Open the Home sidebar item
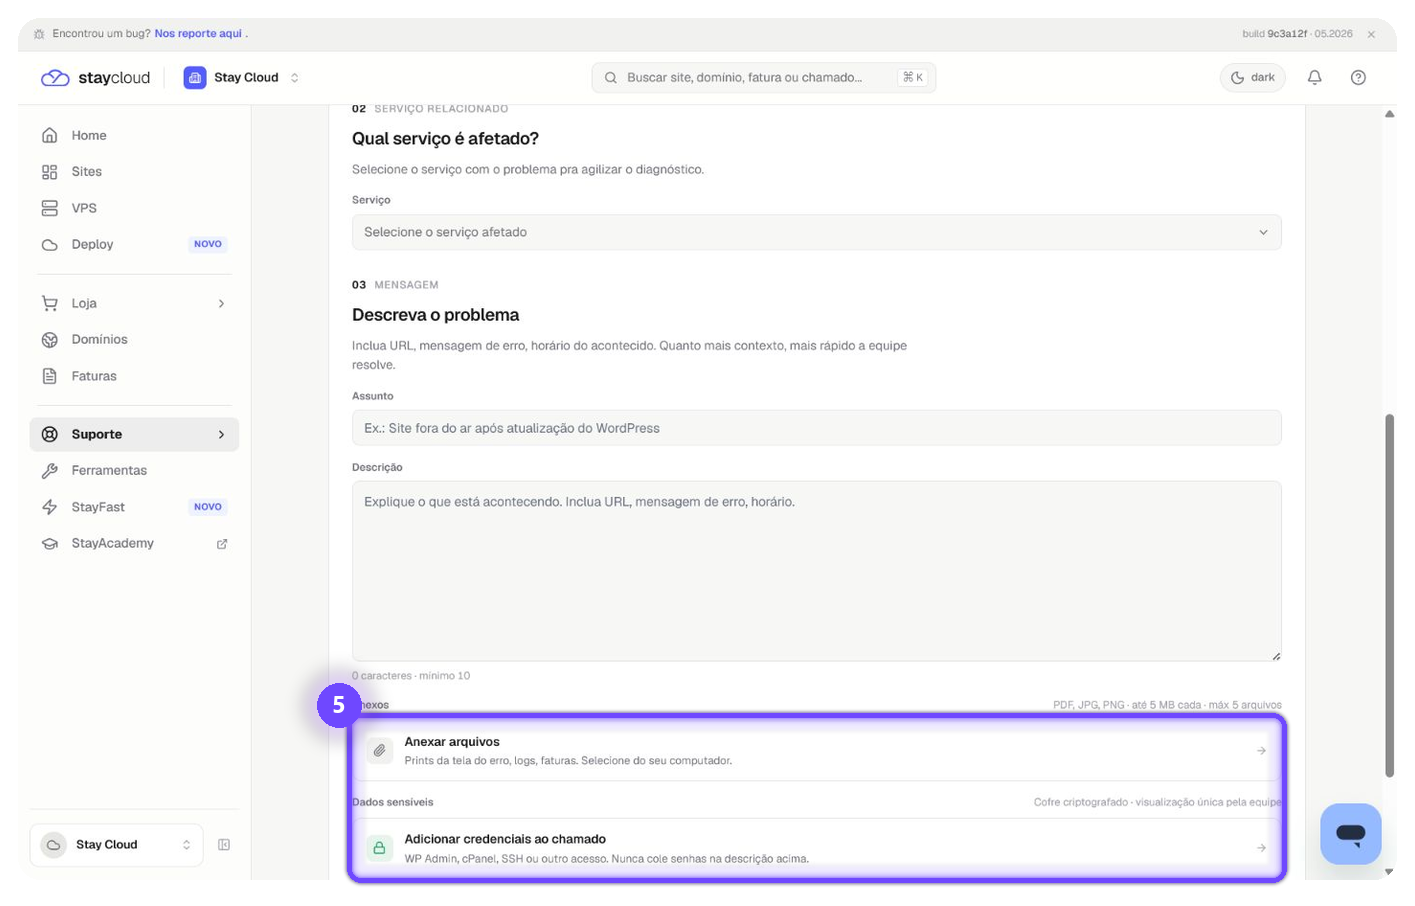This screenshot has height=906, width=1415. click(x=134, y=135)
